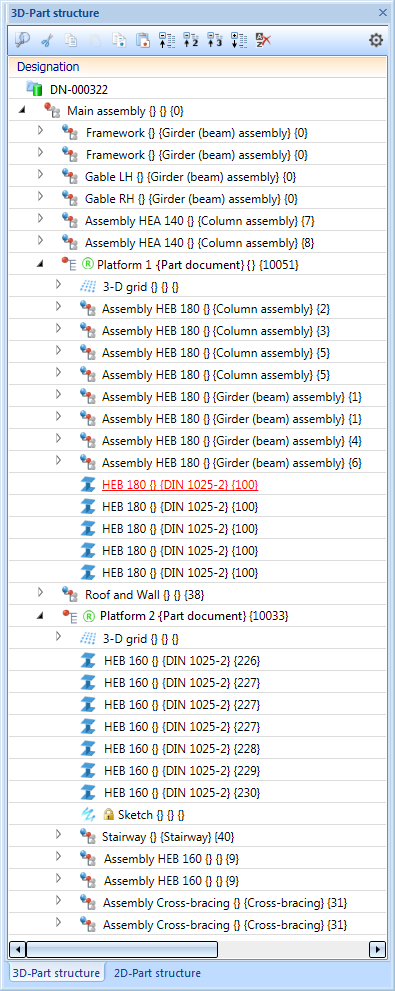The width and height of the screenshot is (395, 991).
Task: Click the Platform 2 main-assembly structure icon
Action: point(69,615)
